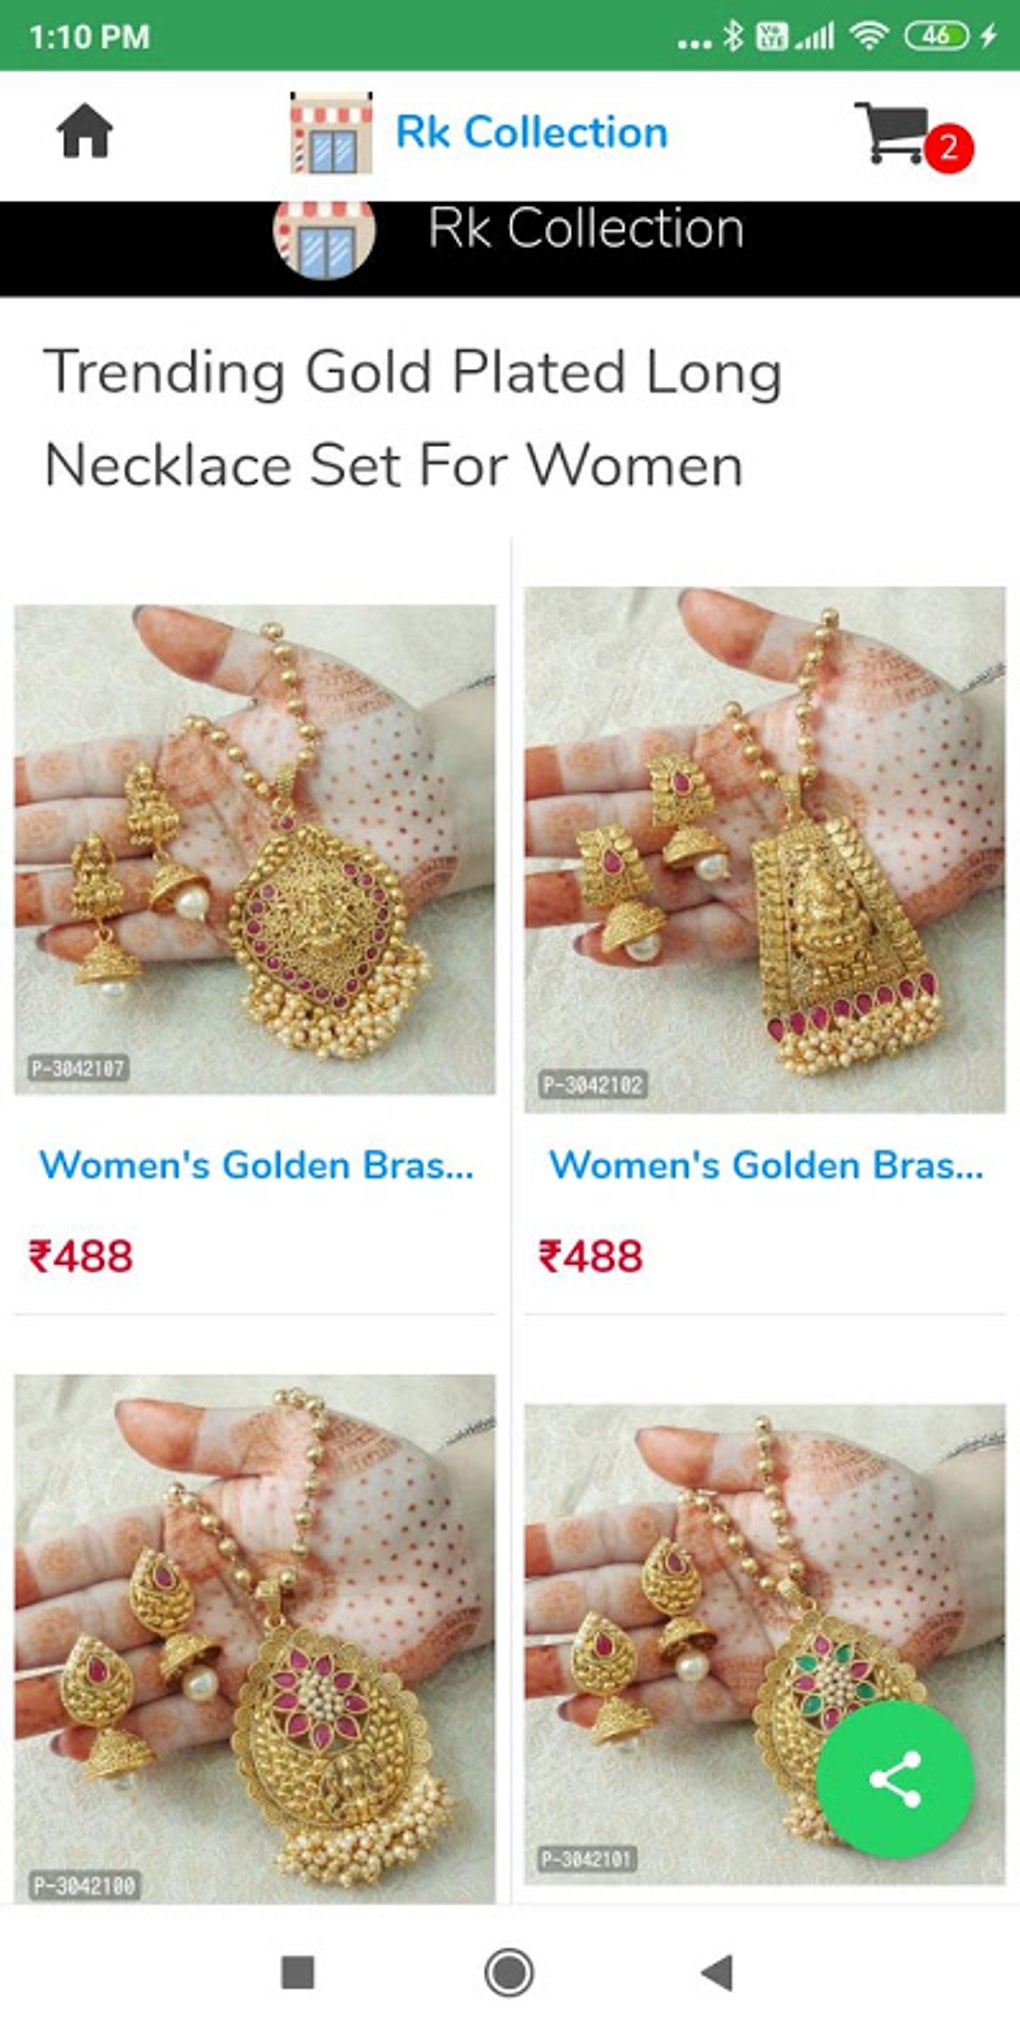The width and height of the screenshot is (1020, 2040).
Task: Open necklace image labeled P-3042101
Action: (x=765, y=1644)
